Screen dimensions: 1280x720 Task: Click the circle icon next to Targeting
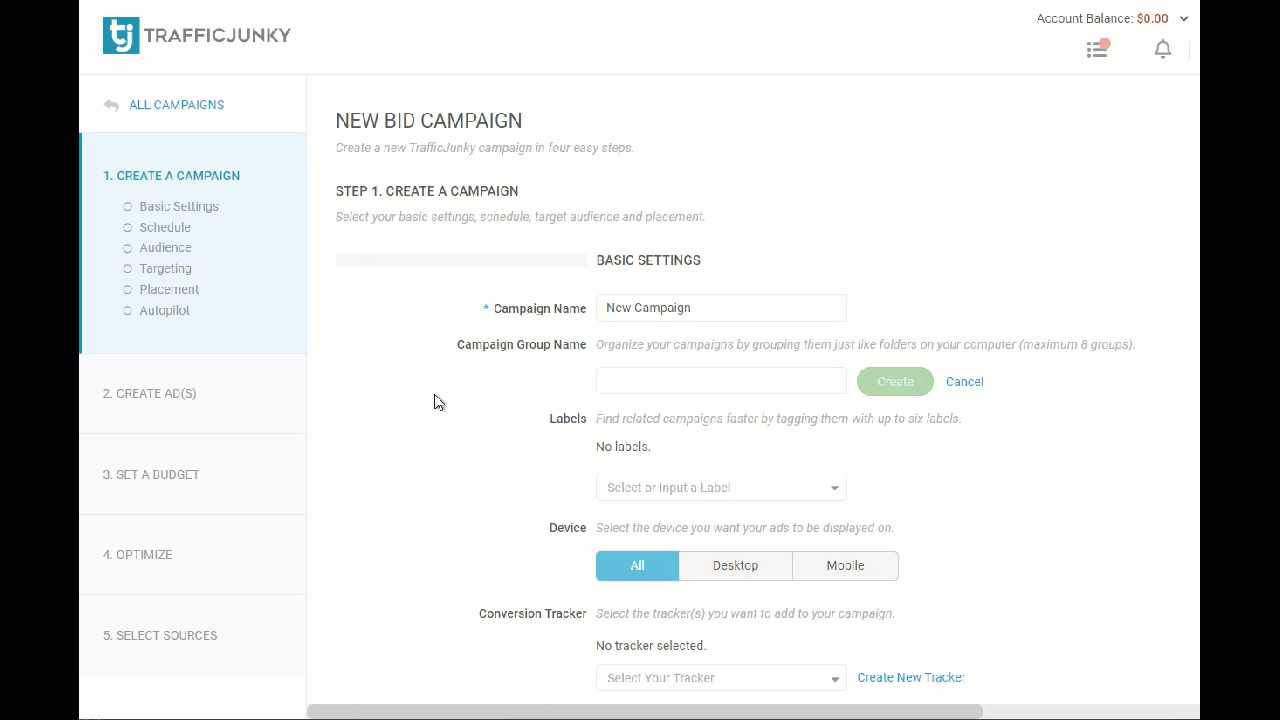point(128,269)
